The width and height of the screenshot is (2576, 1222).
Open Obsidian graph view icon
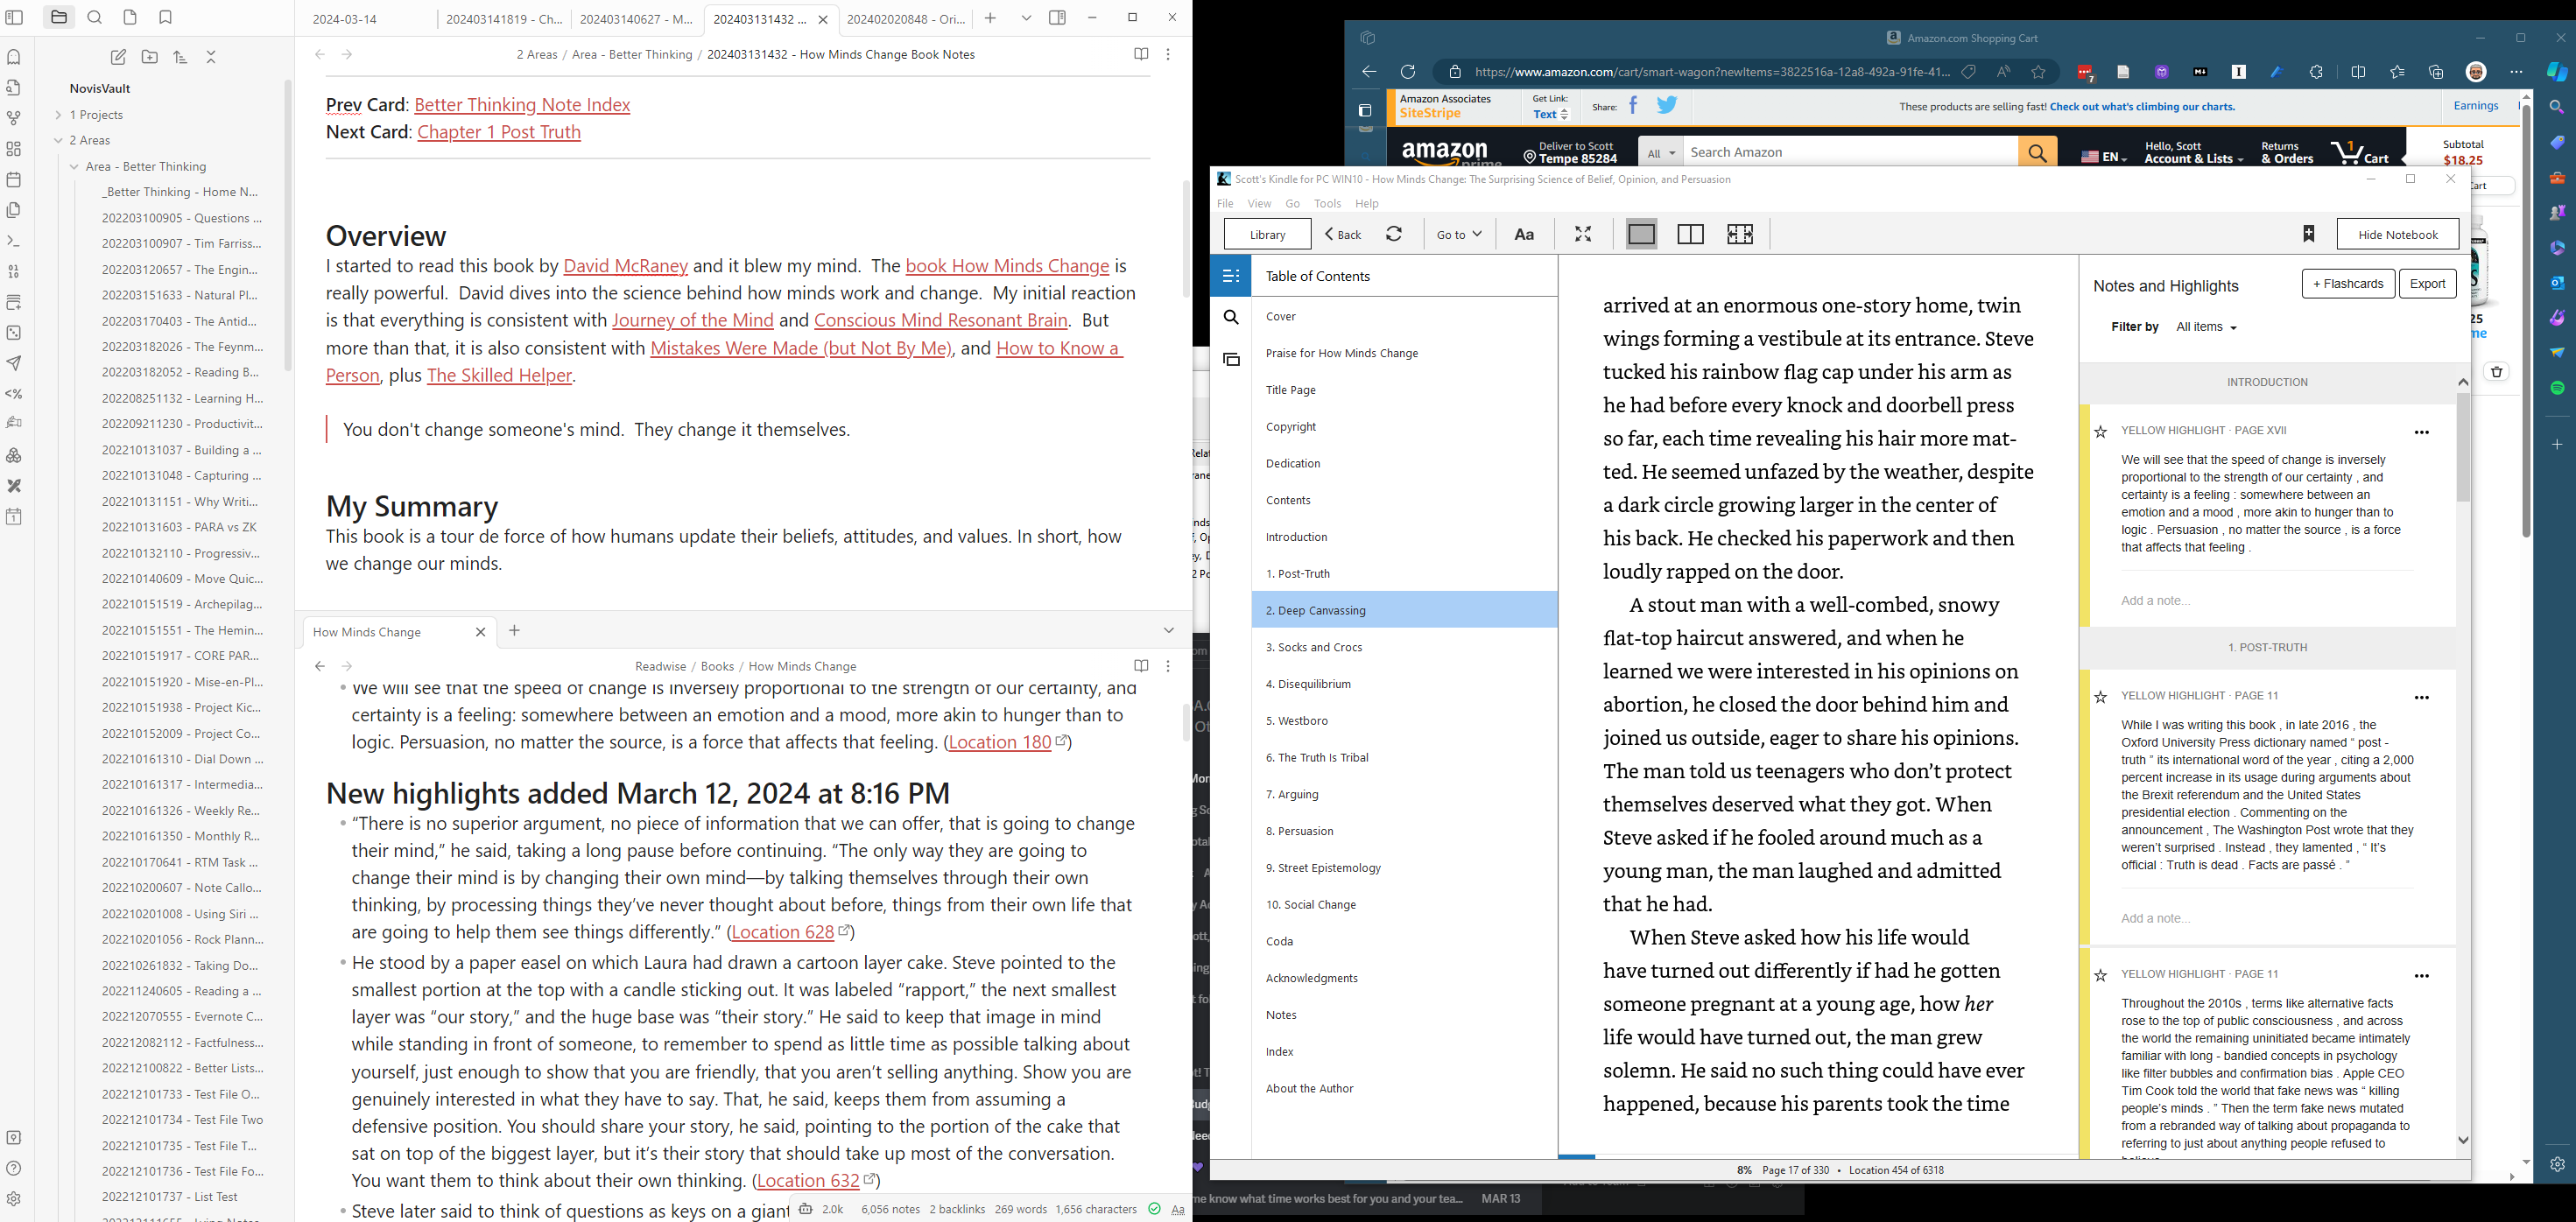point(14,118)
